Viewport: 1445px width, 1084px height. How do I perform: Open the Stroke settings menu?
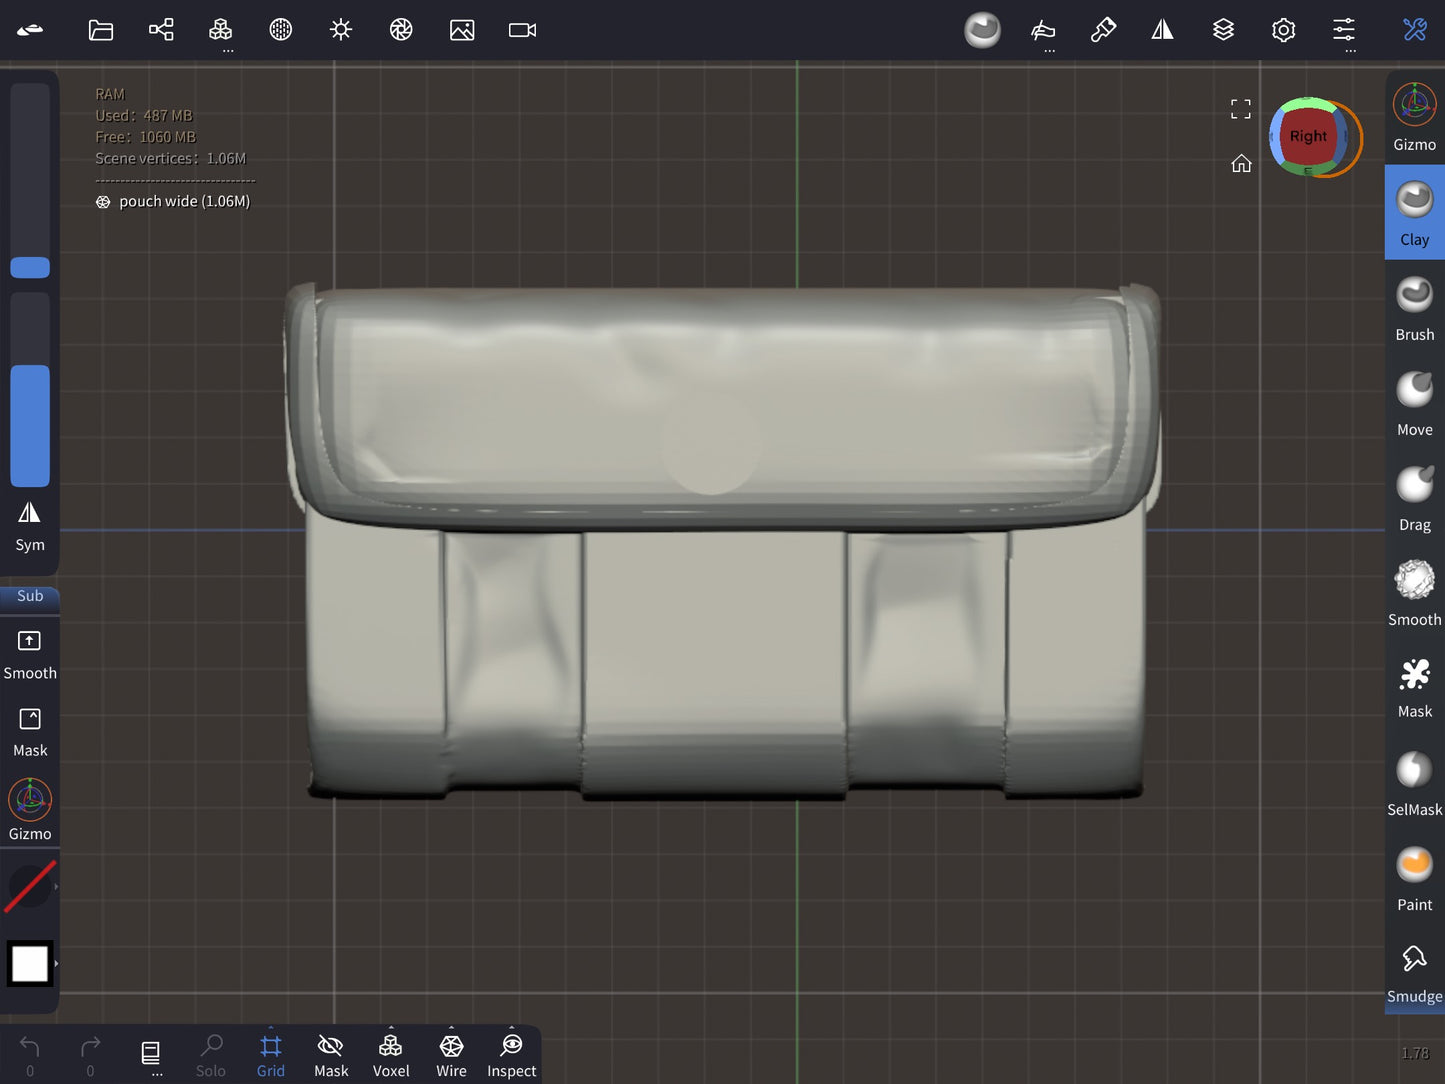point(1043,30)
